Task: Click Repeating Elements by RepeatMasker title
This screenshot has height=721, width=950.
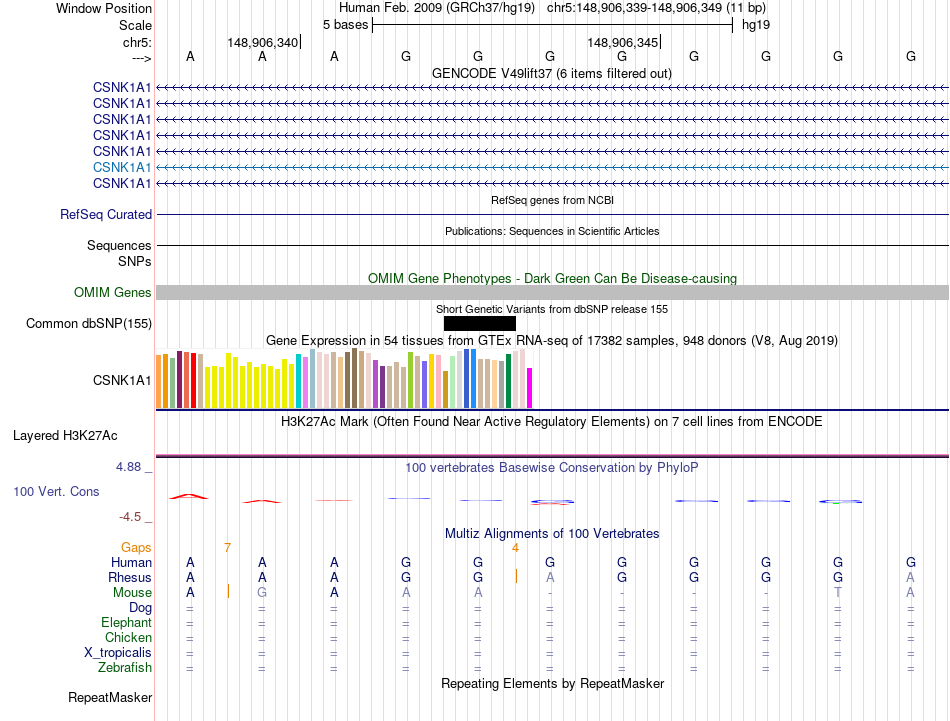Action: pyautogui.click(x=553, y=683)
